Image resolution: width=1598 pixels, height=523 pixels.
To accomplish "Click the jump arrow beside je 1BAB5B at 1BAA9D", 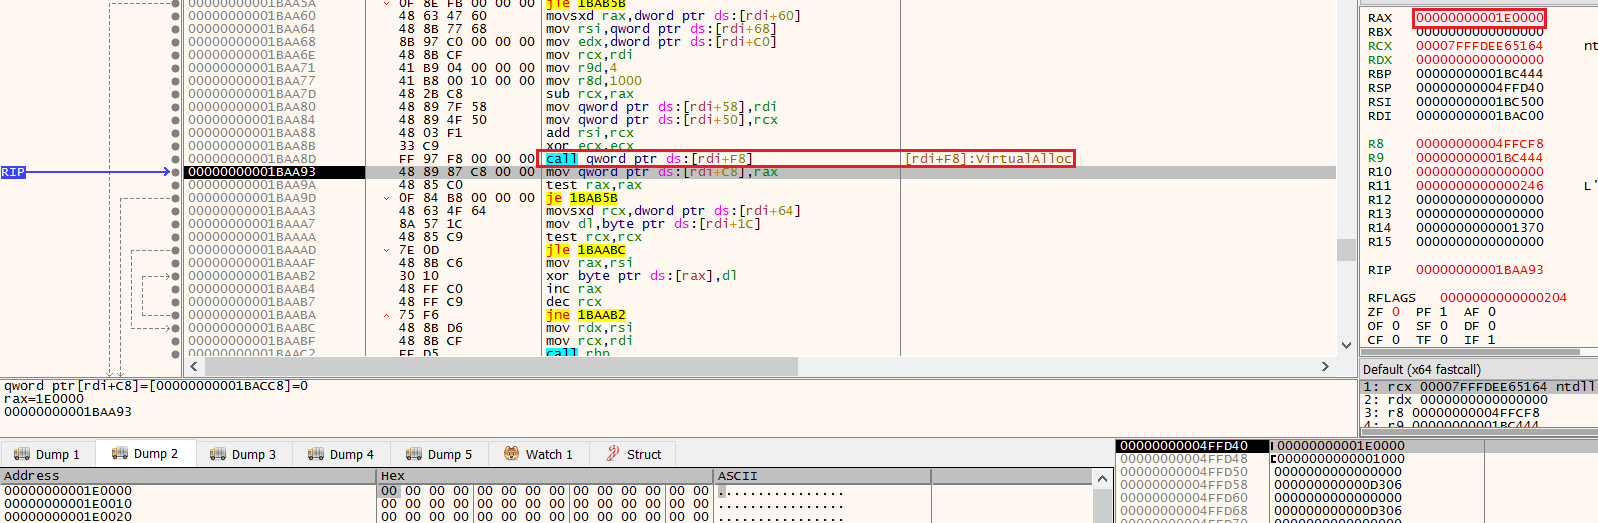I will coord(387,198).
